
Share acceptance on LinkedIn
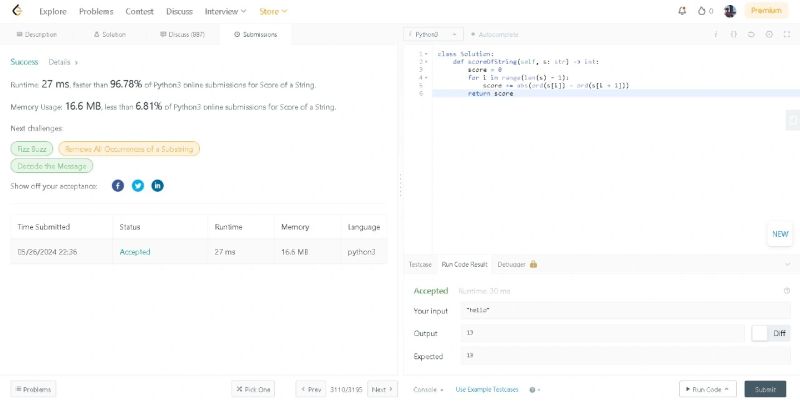click(157, 186)
